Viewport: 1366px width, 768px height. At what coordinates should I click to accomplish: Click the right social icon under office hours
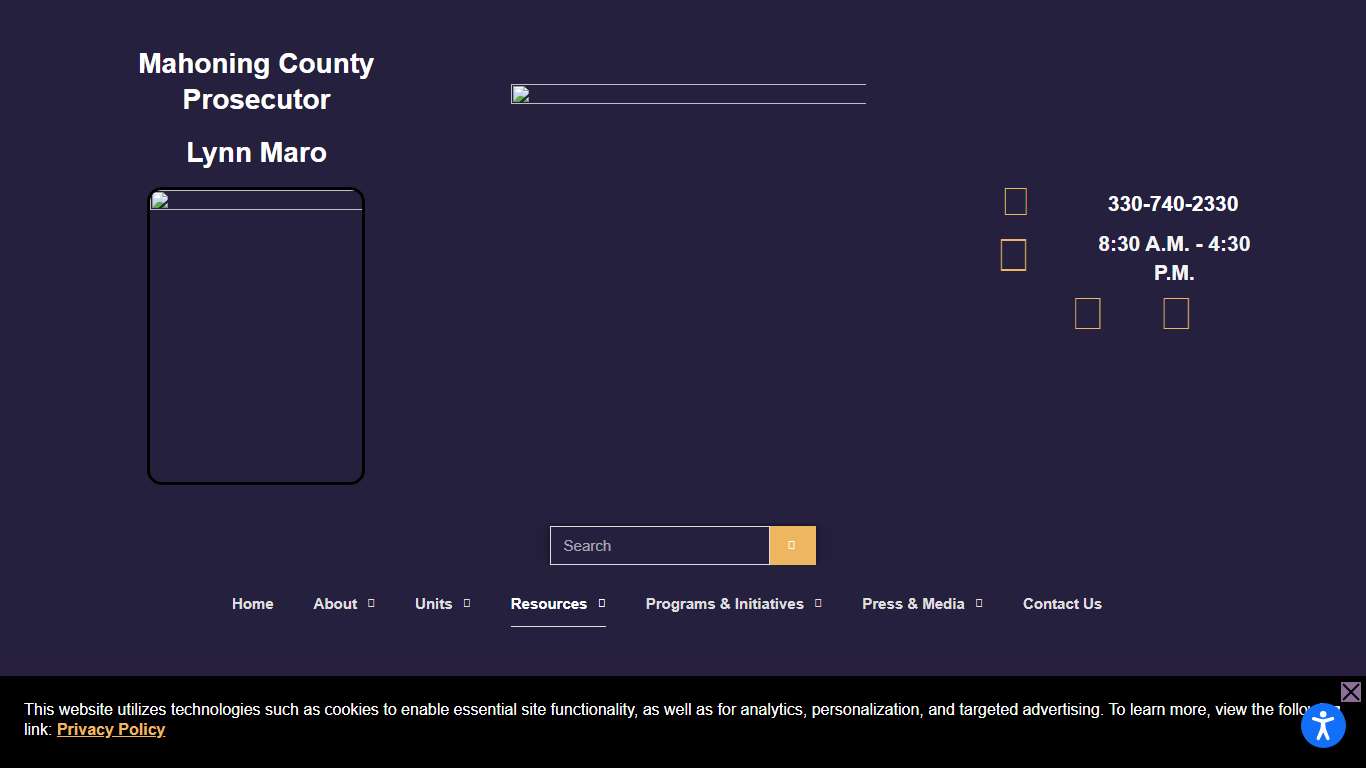pos(1176,314)
